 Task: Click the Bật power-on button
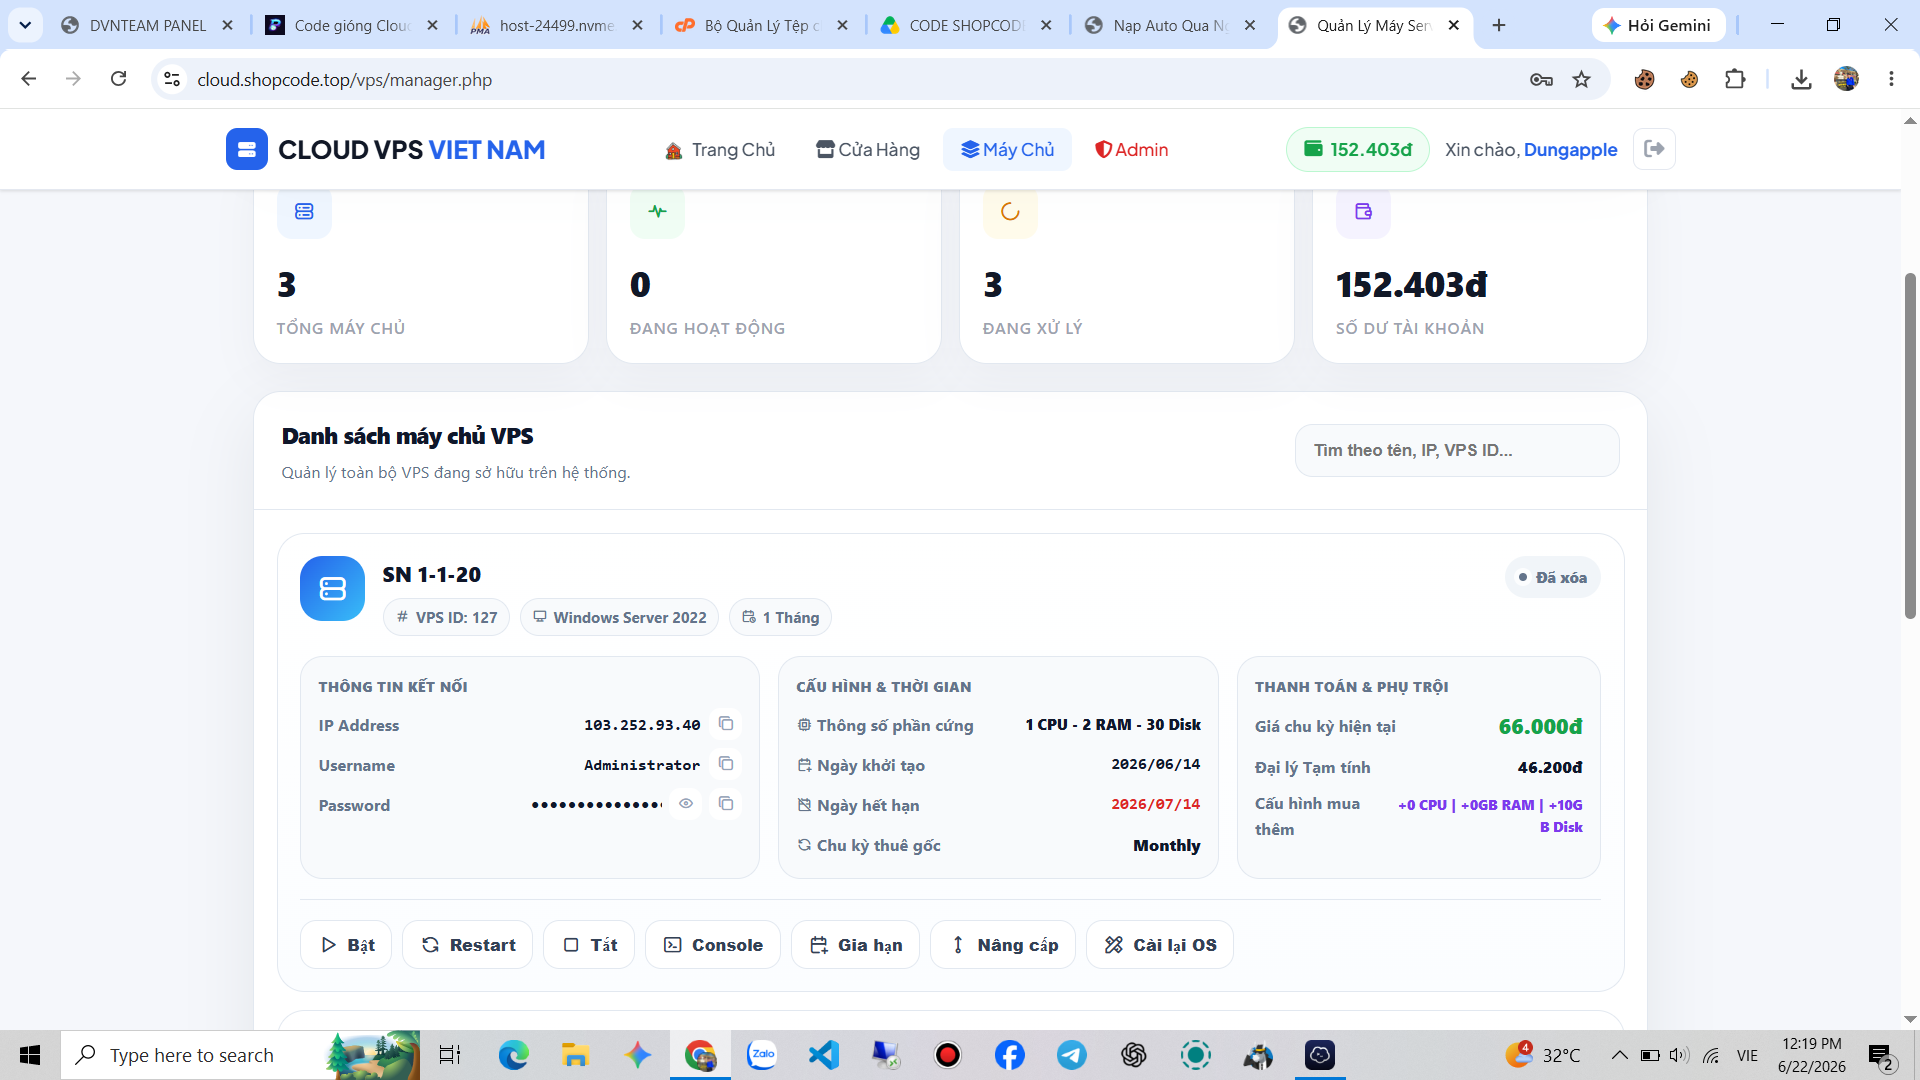pos(346,945)
